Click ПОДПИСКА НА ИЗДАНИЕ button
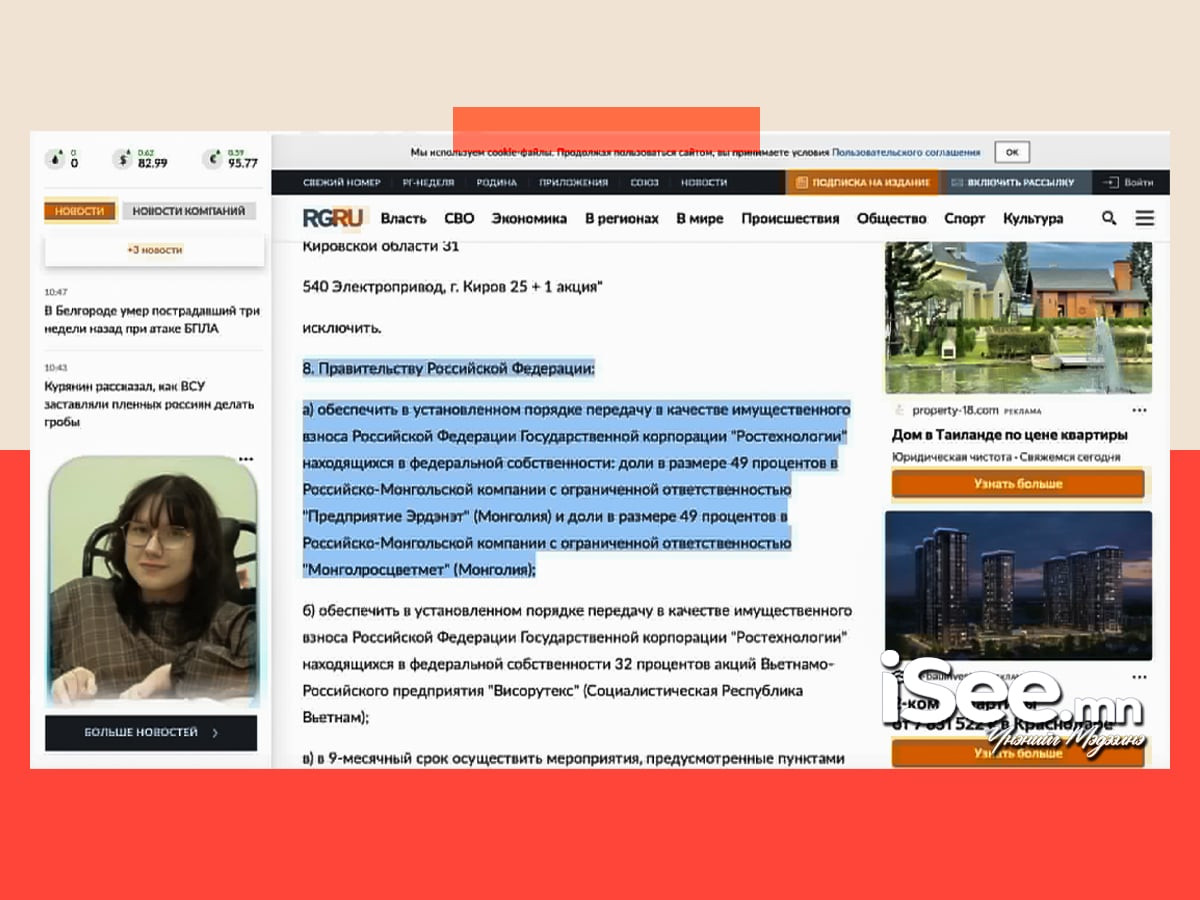 tap(862, 183)
